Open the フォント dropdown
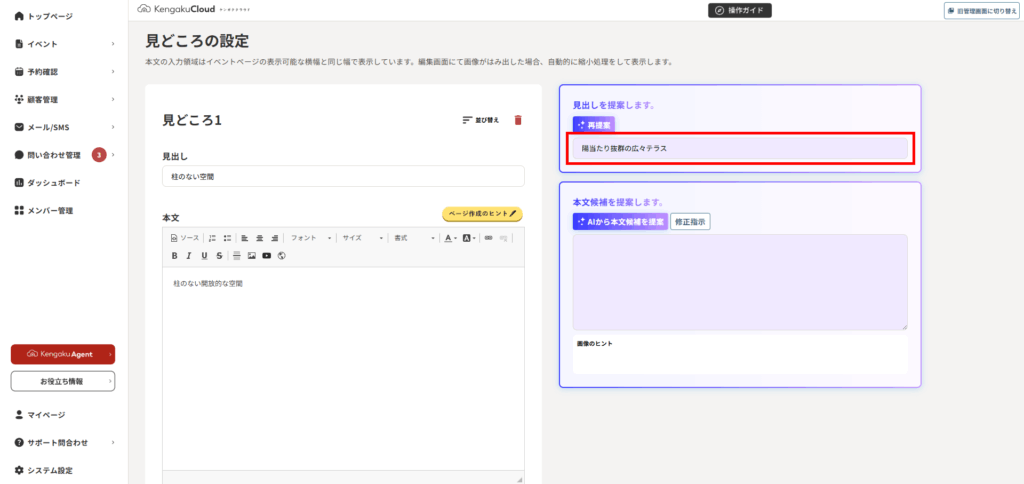 311,238
